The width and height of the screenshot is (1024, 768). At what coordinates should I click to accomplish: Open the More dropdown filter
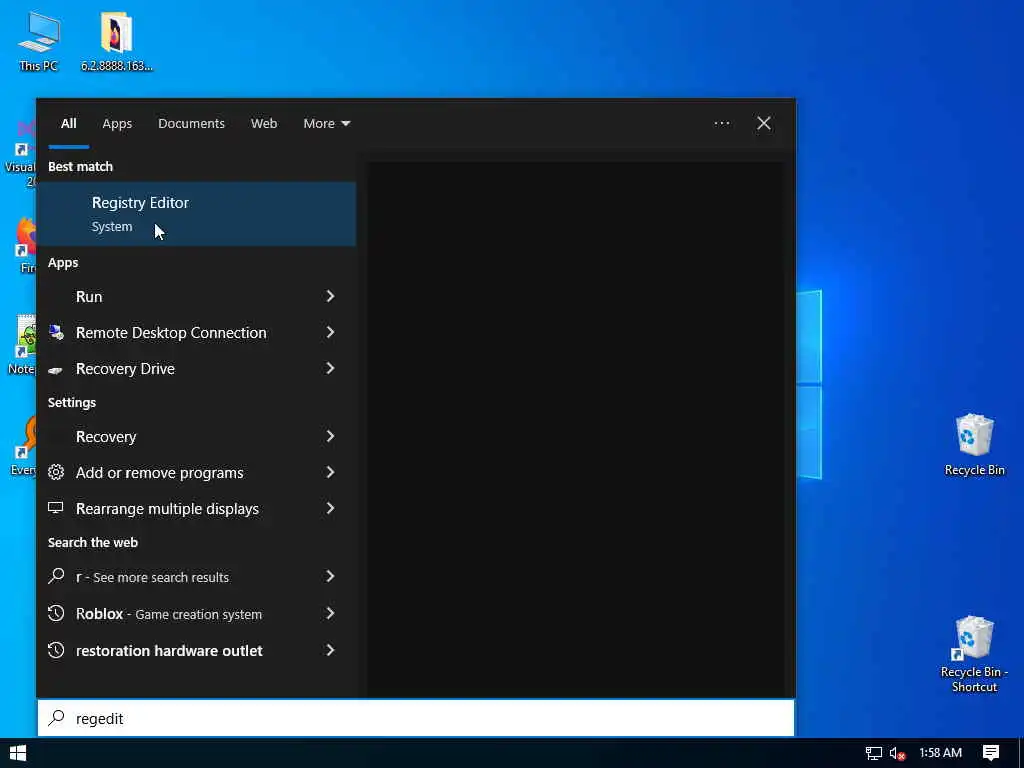tap(327, 123)
